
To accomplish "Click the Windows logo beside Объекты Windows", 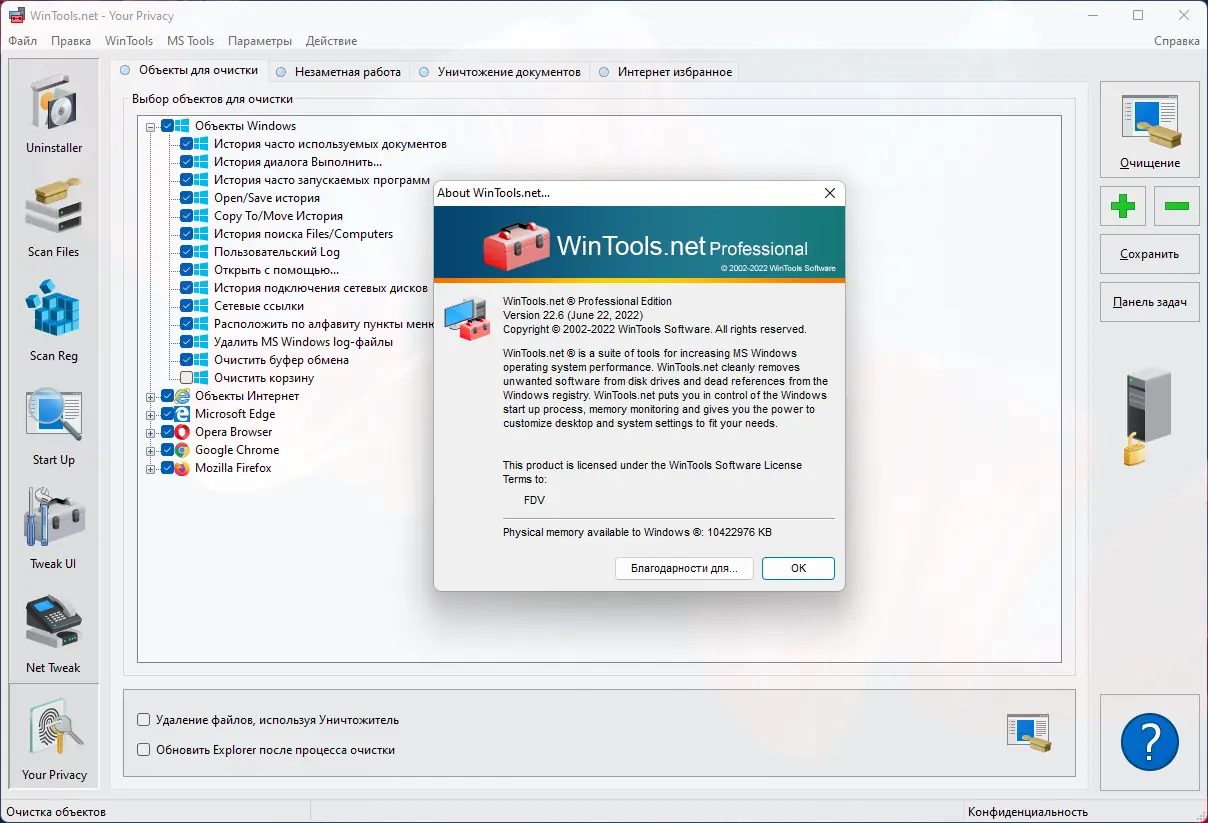I will click(x=183, y=126).
